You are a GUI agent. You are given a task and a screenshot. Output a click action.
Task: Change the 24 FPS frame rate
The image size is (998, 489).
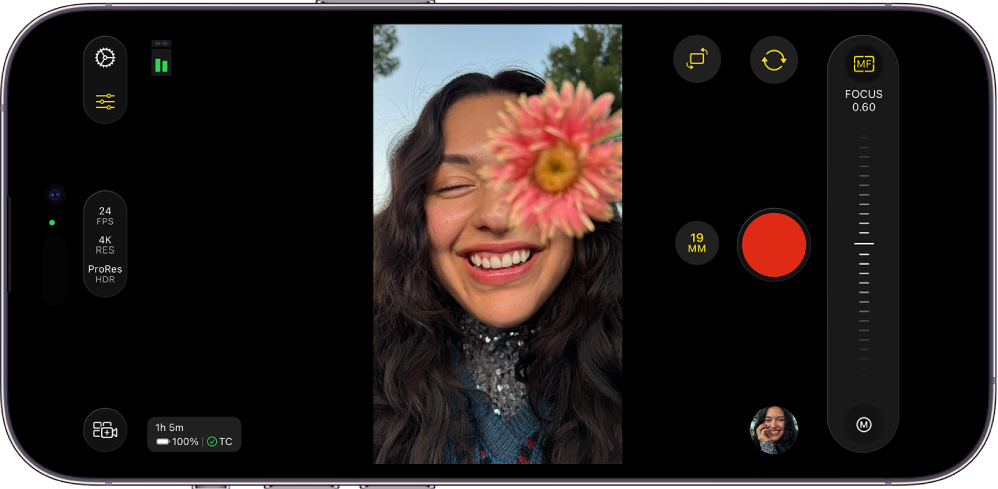pos(105,216)
